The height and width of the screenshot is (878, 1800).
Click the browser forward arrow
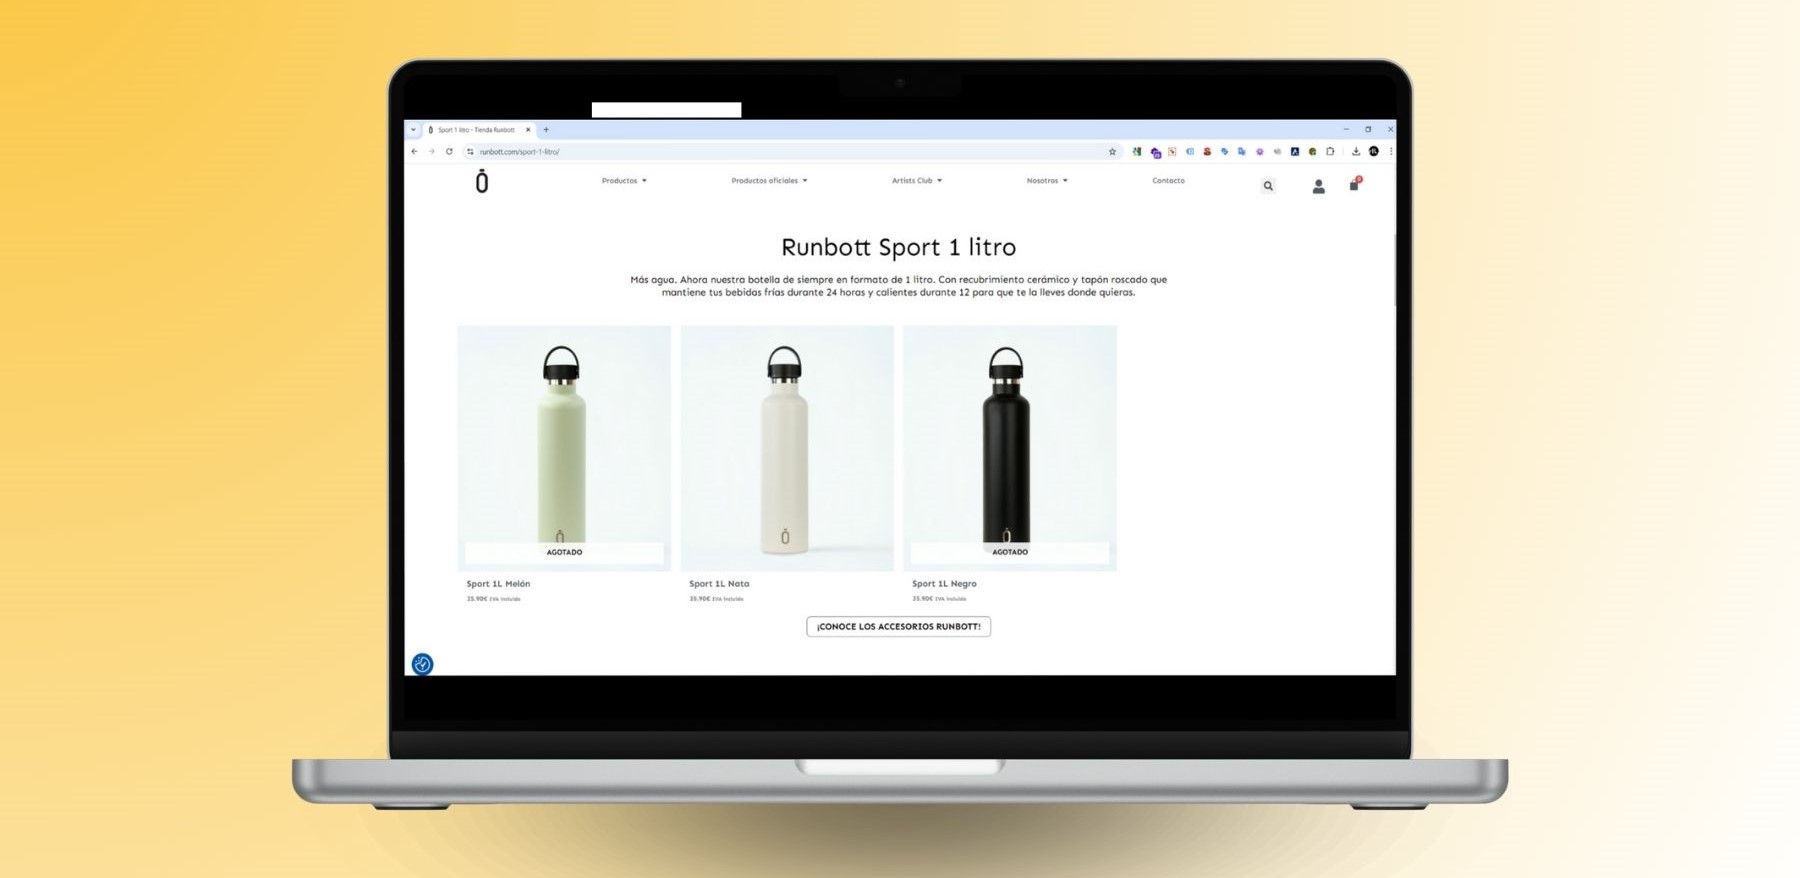[432, 152]
